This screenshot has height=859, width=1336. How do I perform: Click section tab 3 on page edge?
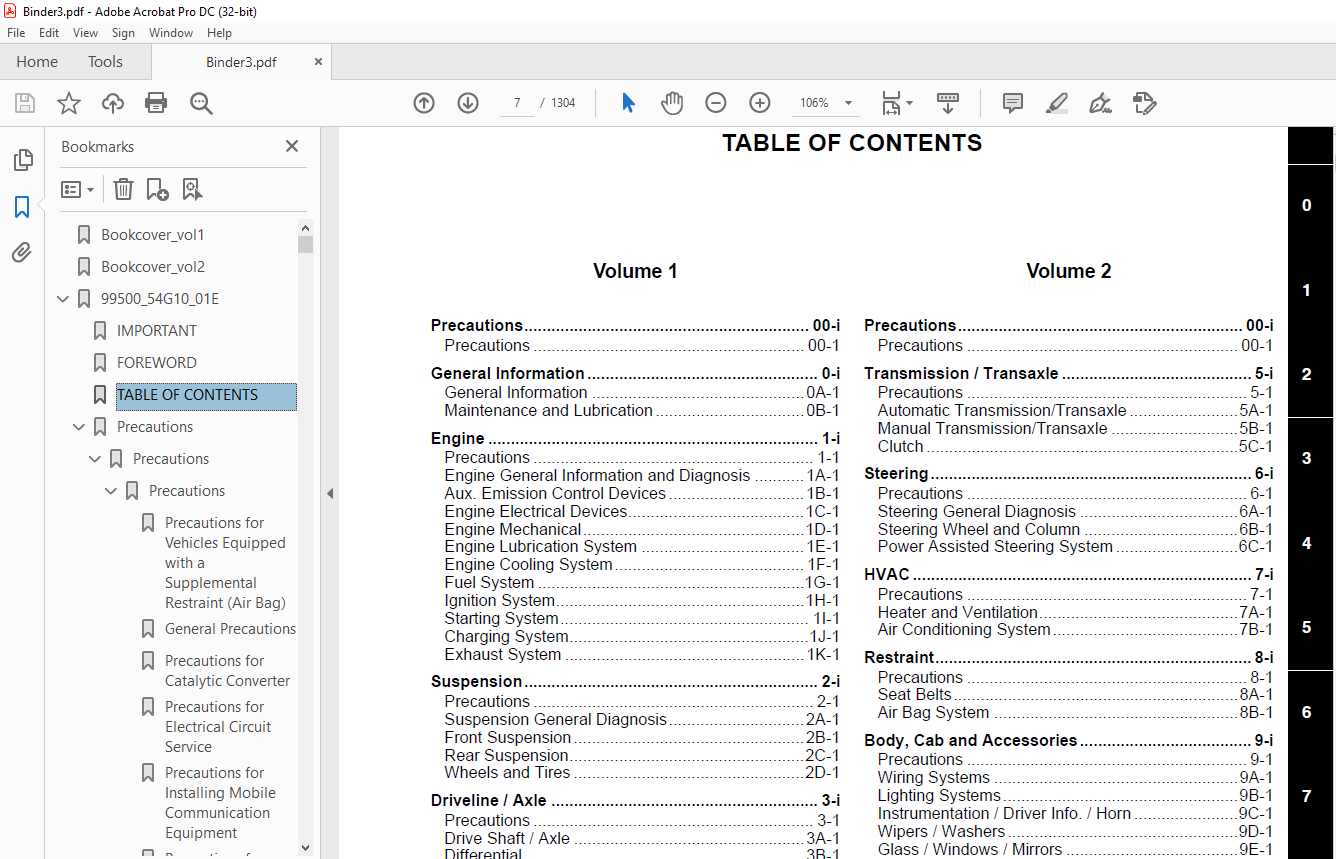(1306, 459)
